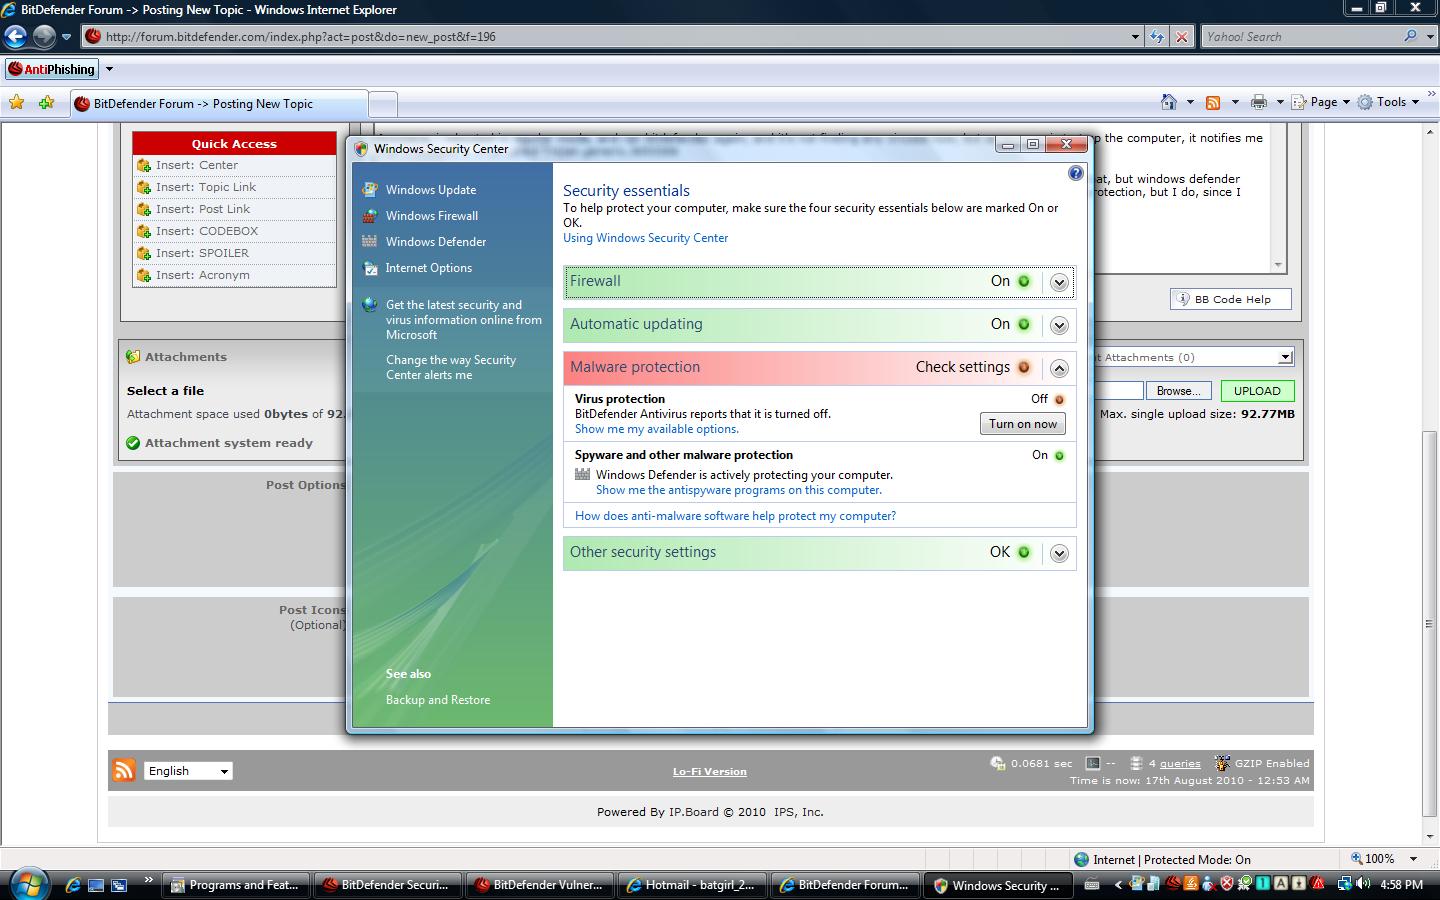Click the Insert: Center icon
The height and width of the screenshot is (900, 1440).
click(x=144, y=165)
